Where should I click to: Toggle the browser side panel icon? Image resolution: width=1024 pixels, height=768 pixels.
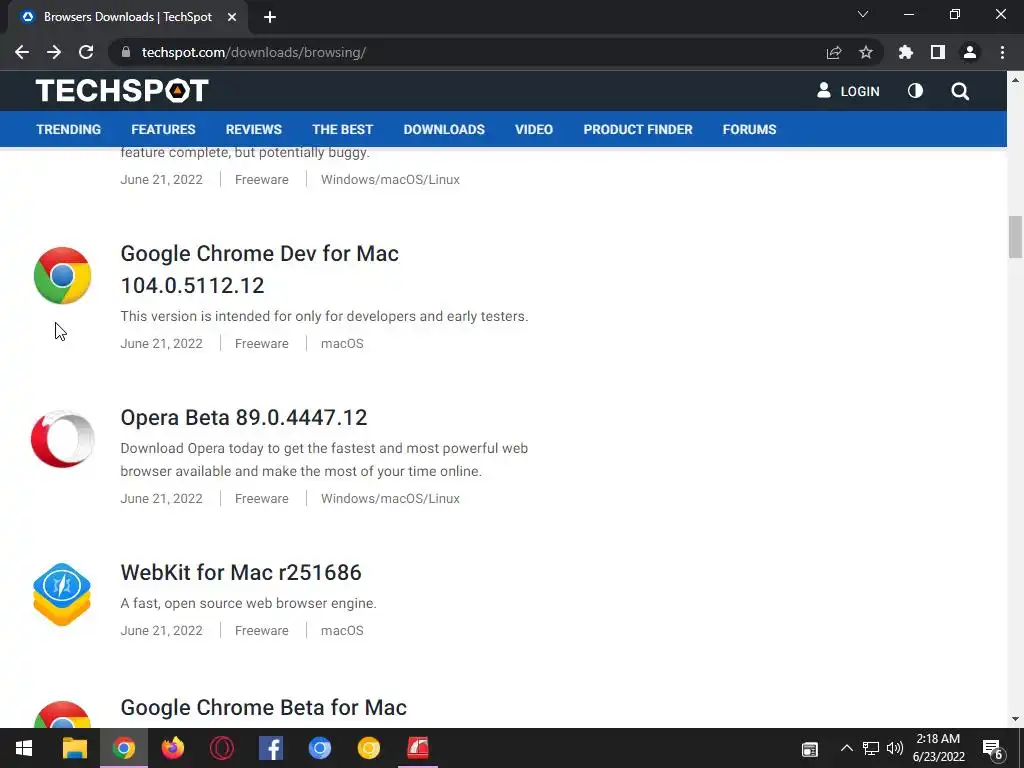click(938, 52)
